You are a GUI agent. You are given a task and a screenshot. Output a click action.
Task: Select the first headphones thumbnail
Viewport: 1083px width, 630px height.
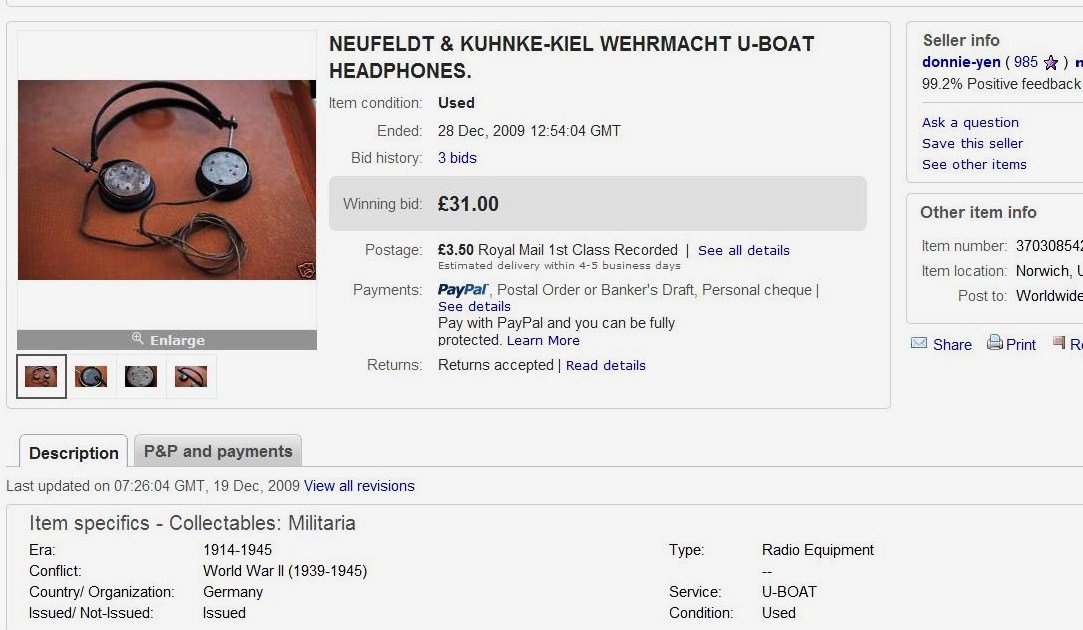click(x=41, y=376)
